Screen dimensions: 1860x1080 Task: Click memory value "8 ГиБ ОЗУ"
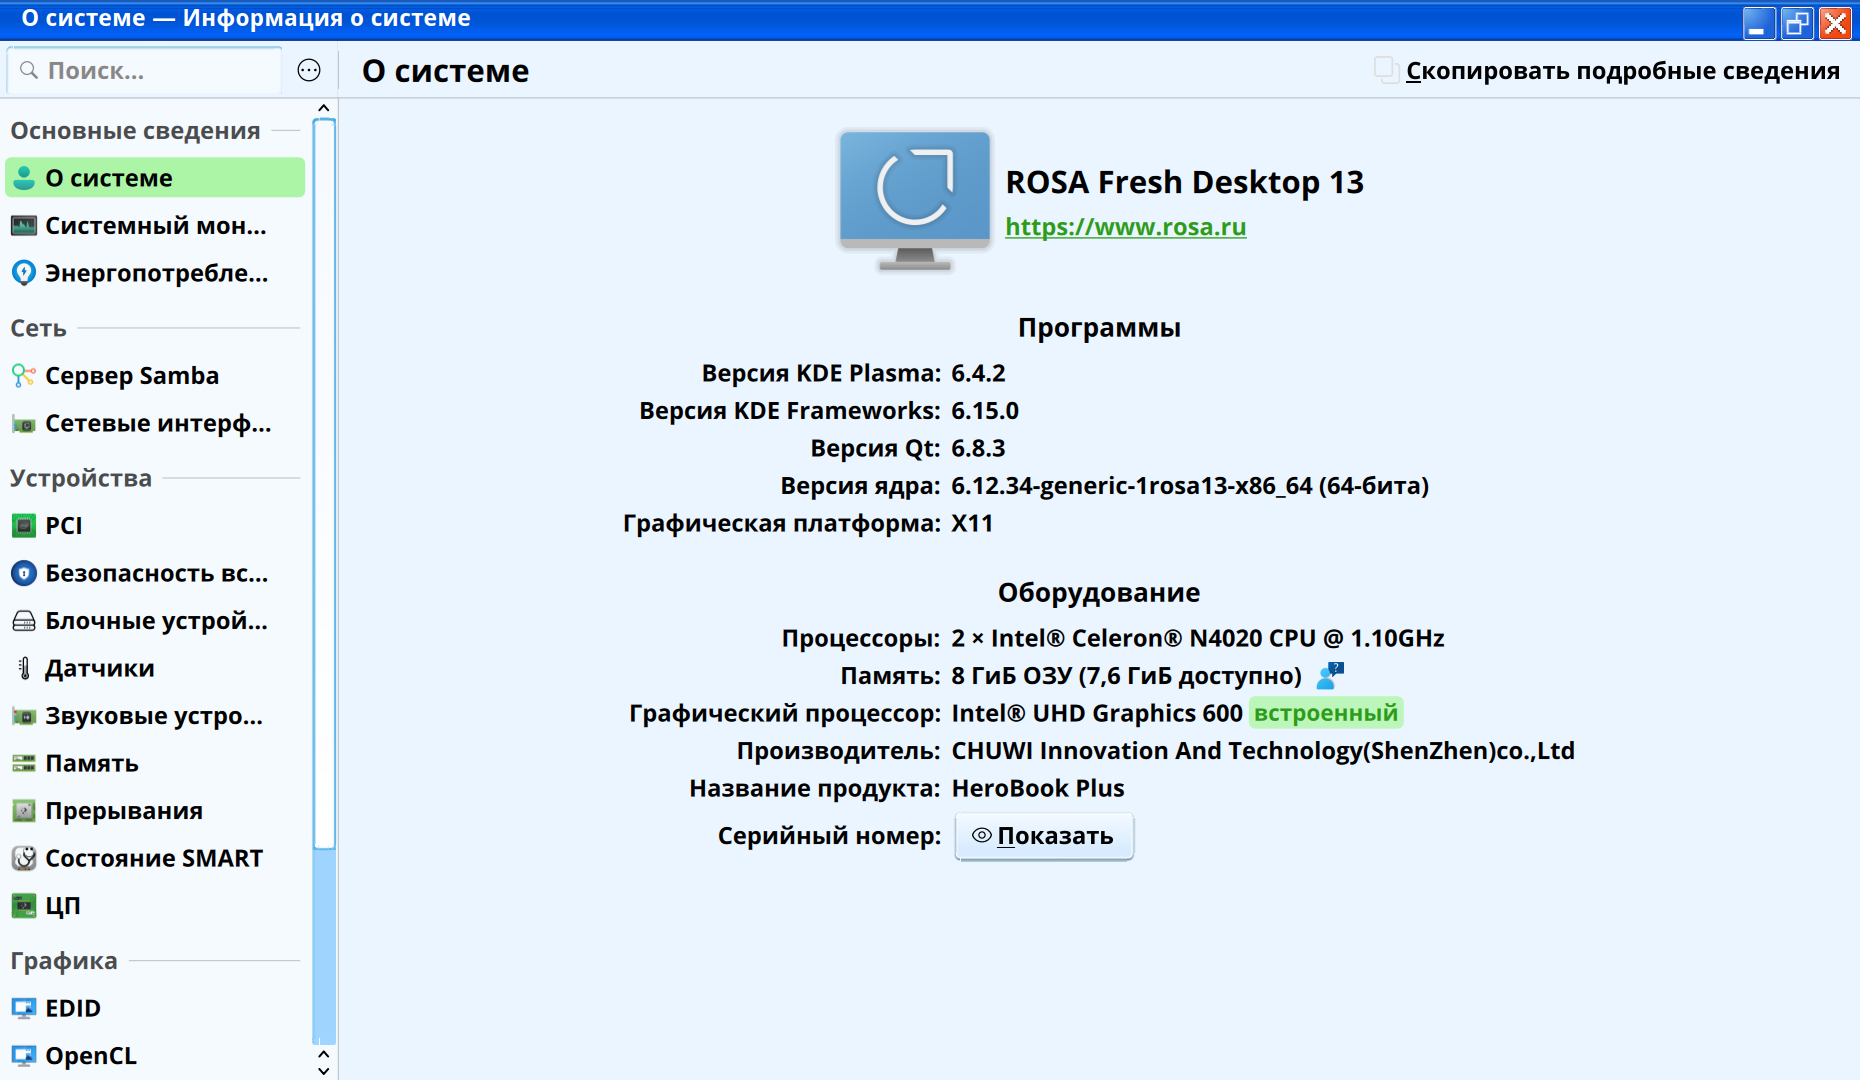click(x=1011, y=676)
